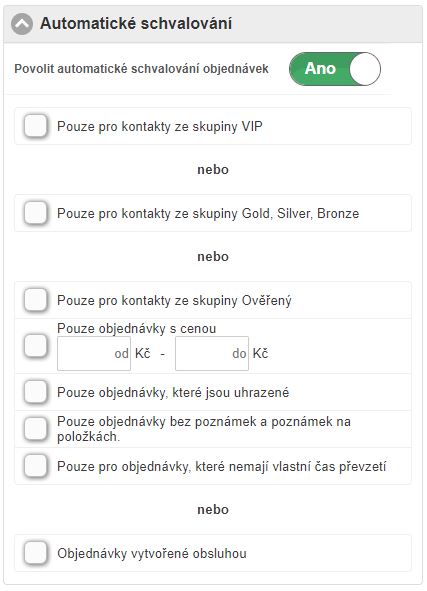Enable Gold, Silver, Bronze group checkbox

tap(35, 213)
